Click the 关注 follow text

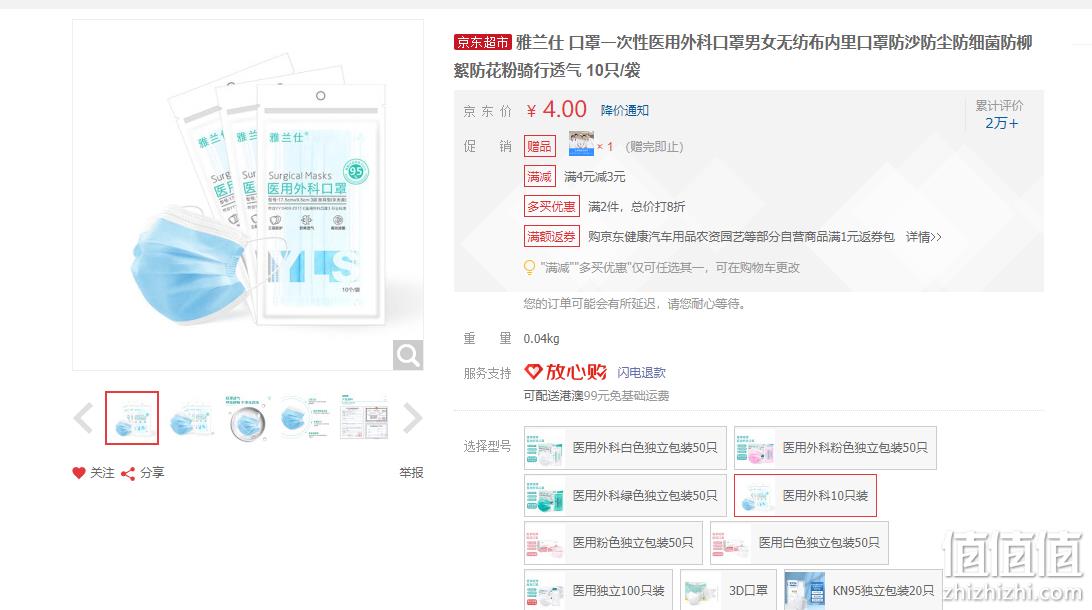tap(102, 473)
